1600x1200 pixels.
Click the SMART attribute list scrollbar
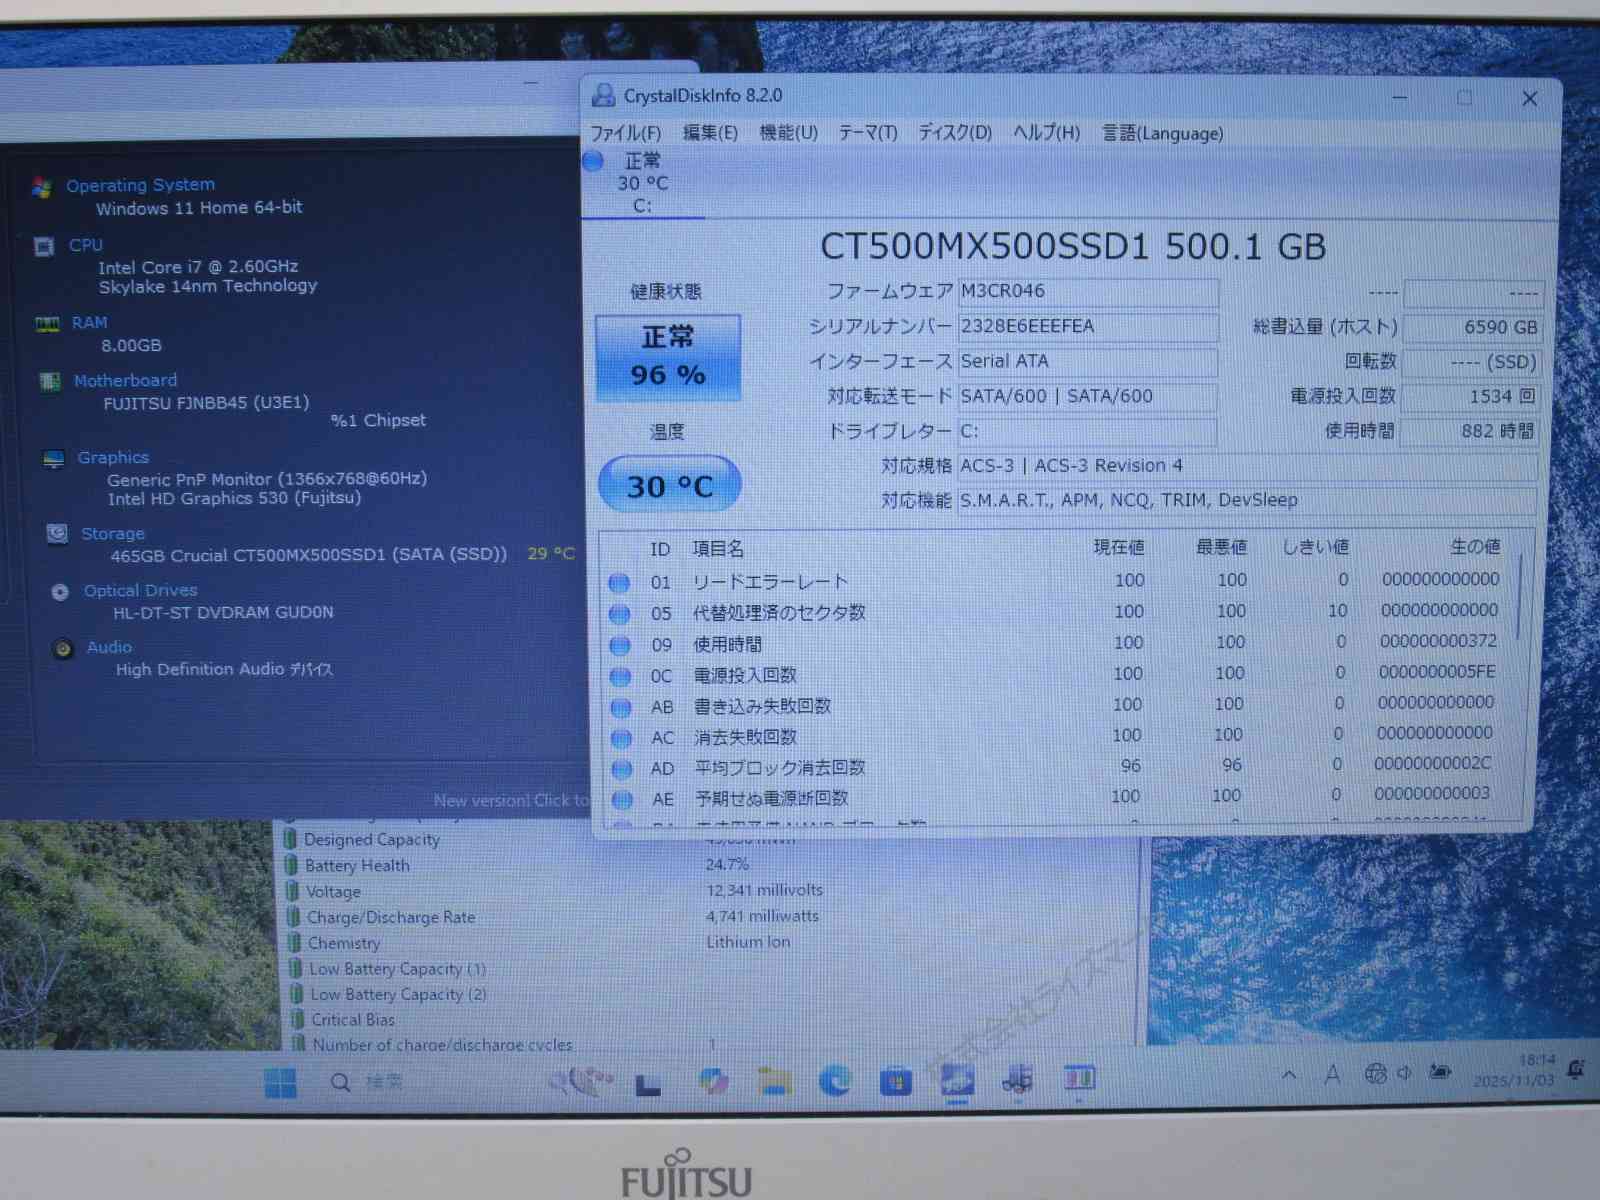(1519, 600)
